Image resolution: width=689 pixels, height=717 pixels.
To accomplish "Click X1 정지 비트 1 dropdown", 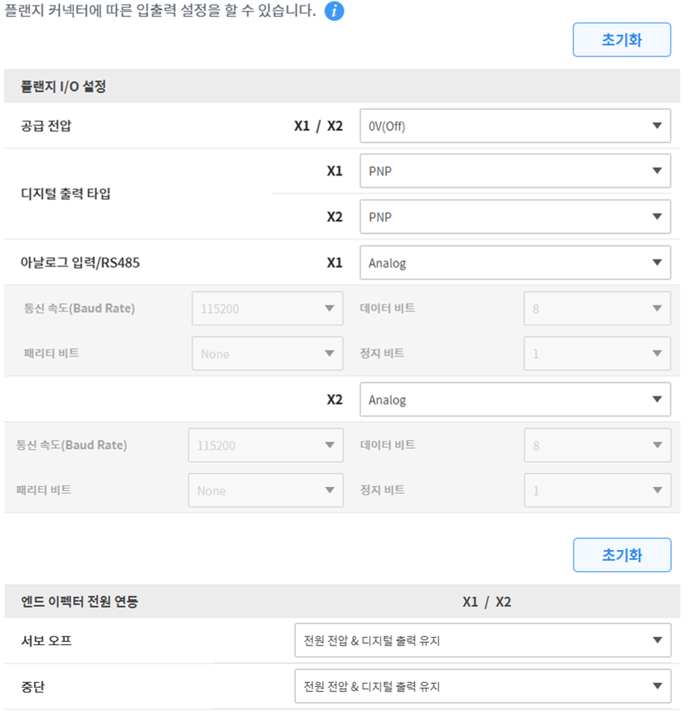I will [597, 353].
